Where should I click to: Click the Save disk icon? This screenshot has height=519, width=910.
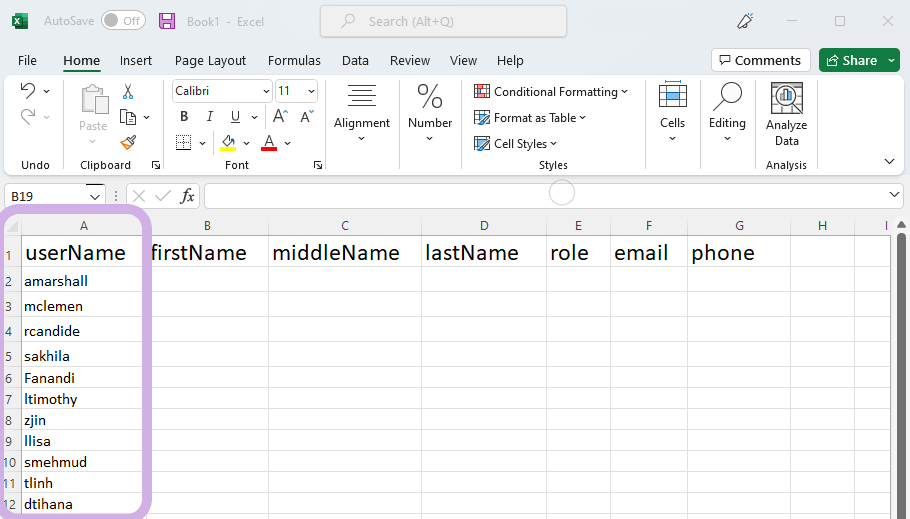point(167,21)
